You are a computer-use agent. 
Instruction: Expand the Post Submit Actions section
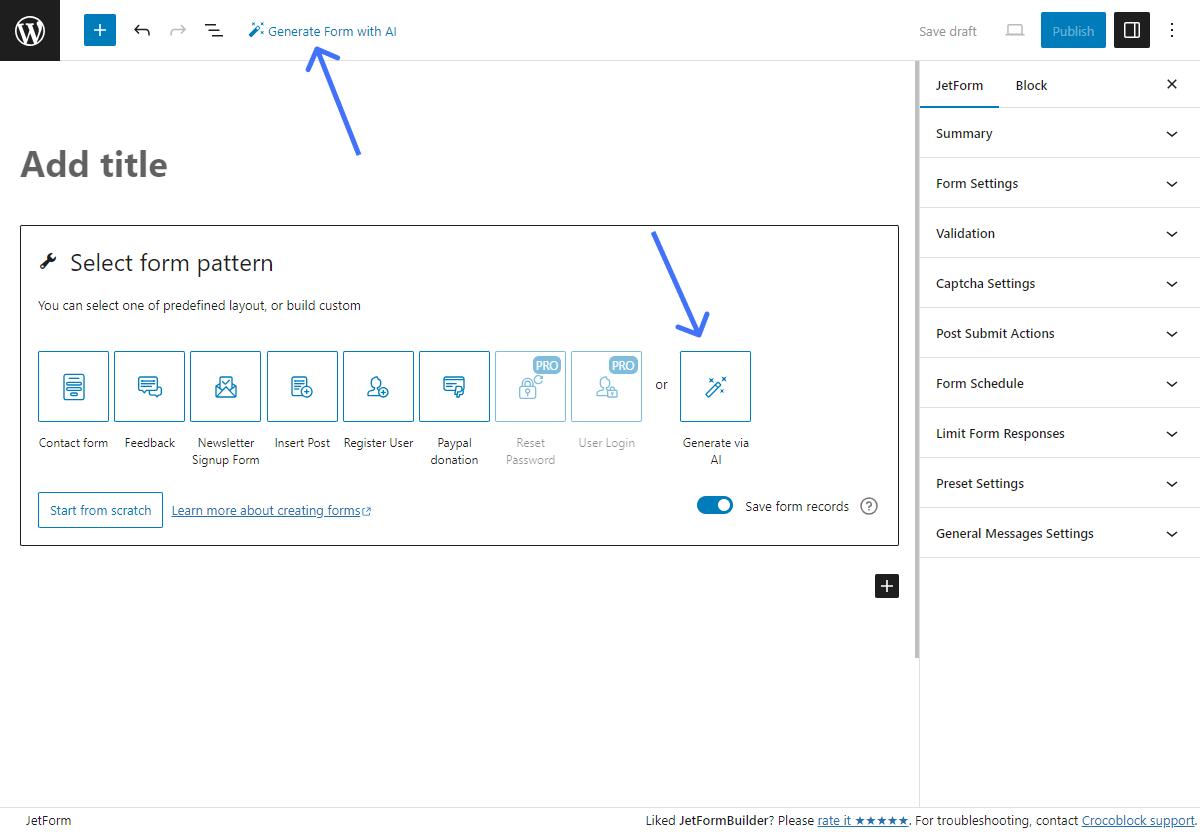click(1059, 333)
